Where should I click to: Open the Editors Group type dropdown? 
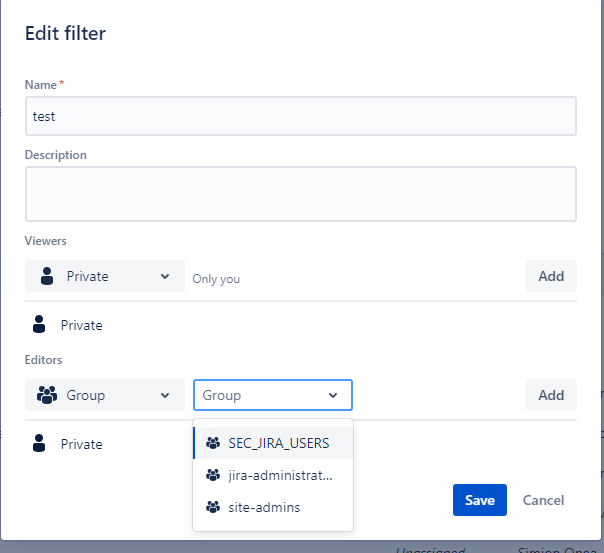click(105, 395)
